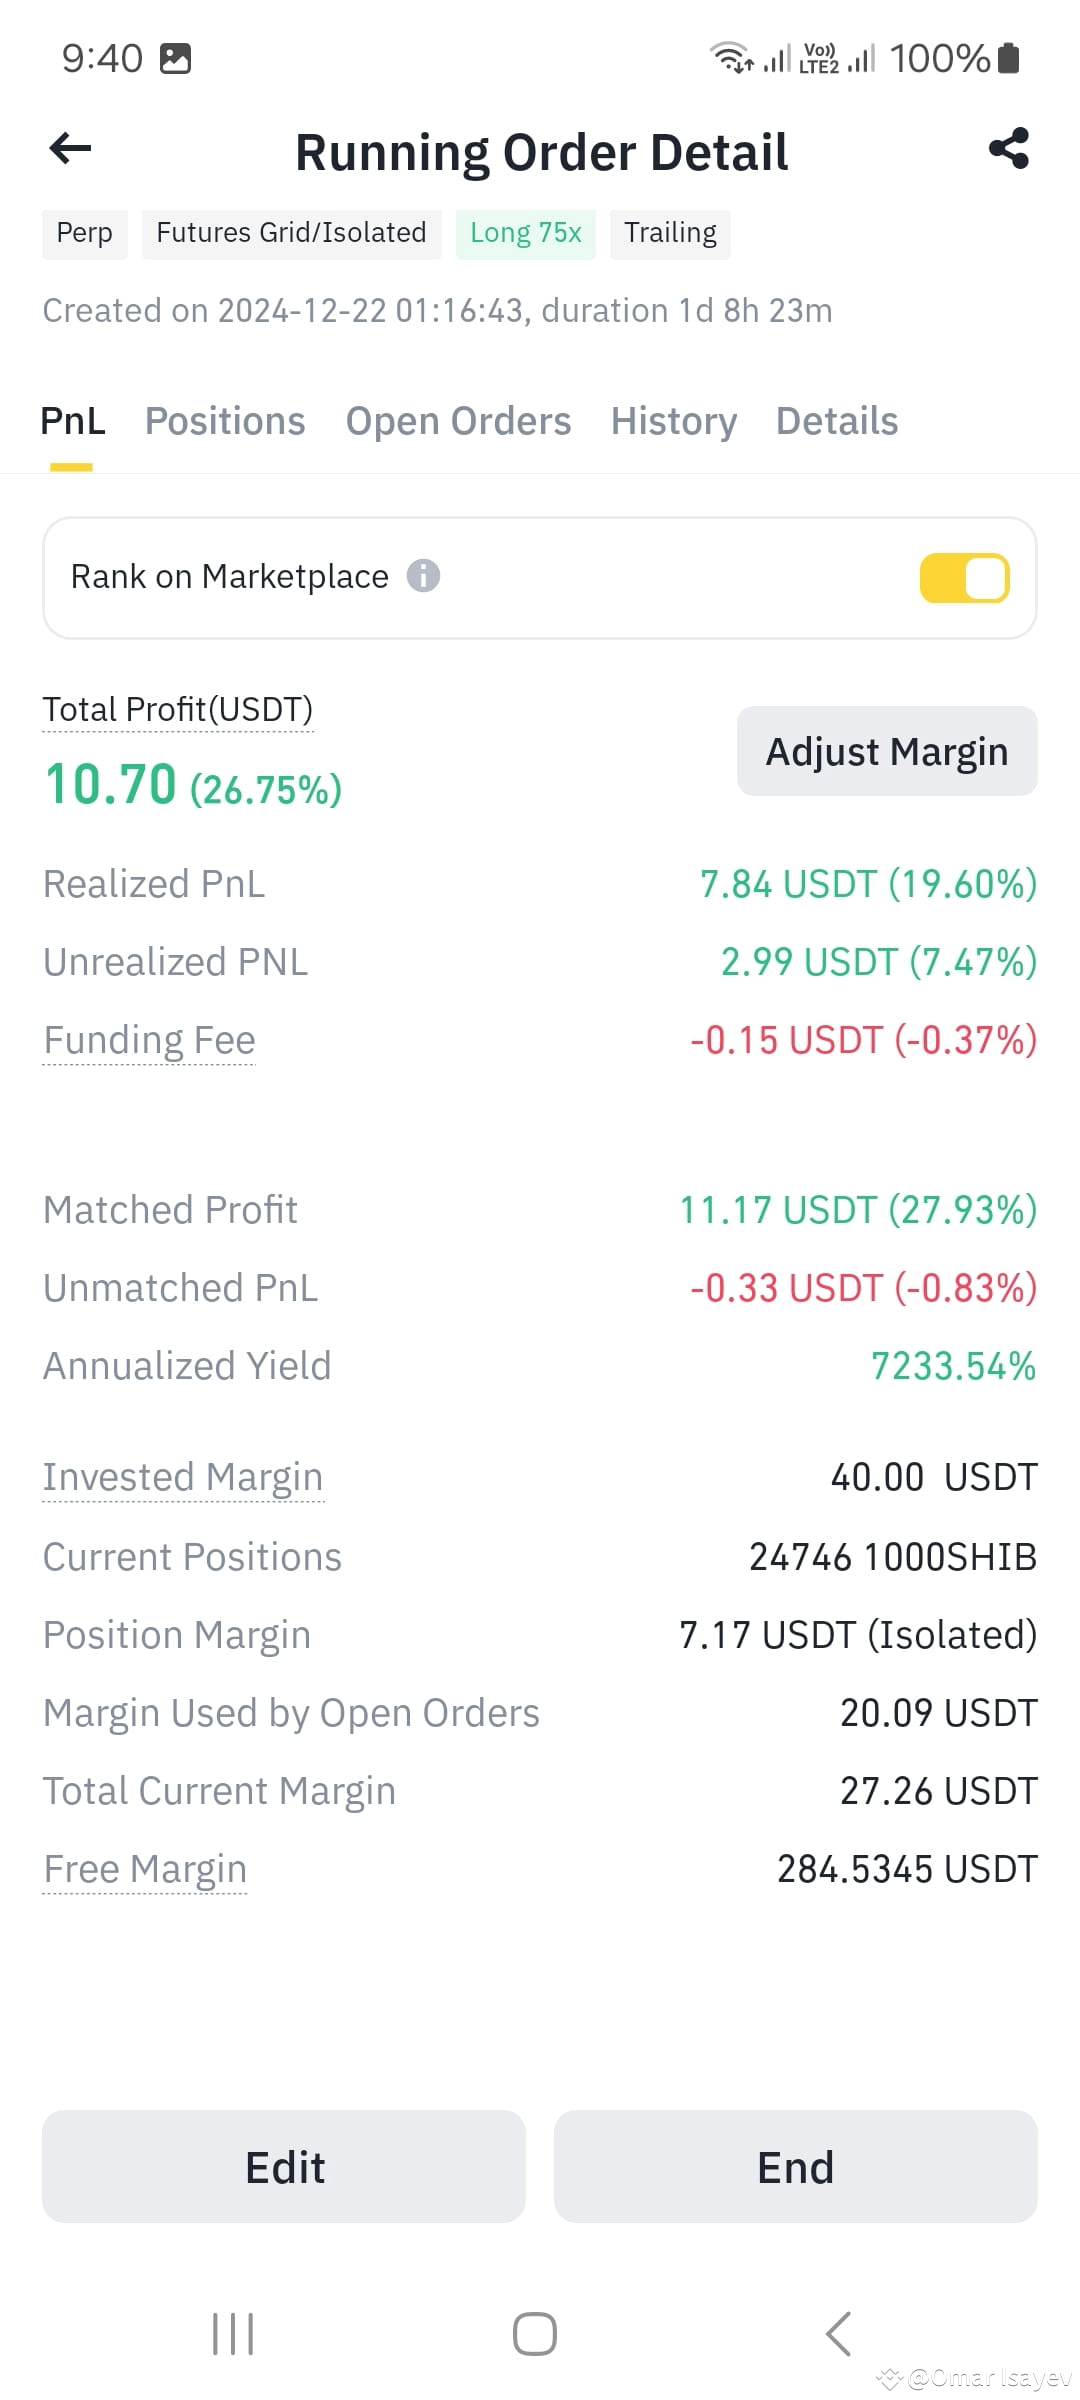Tap the Android recent apps icon
The image size is (1080, 2400).
pos(233,2334)
